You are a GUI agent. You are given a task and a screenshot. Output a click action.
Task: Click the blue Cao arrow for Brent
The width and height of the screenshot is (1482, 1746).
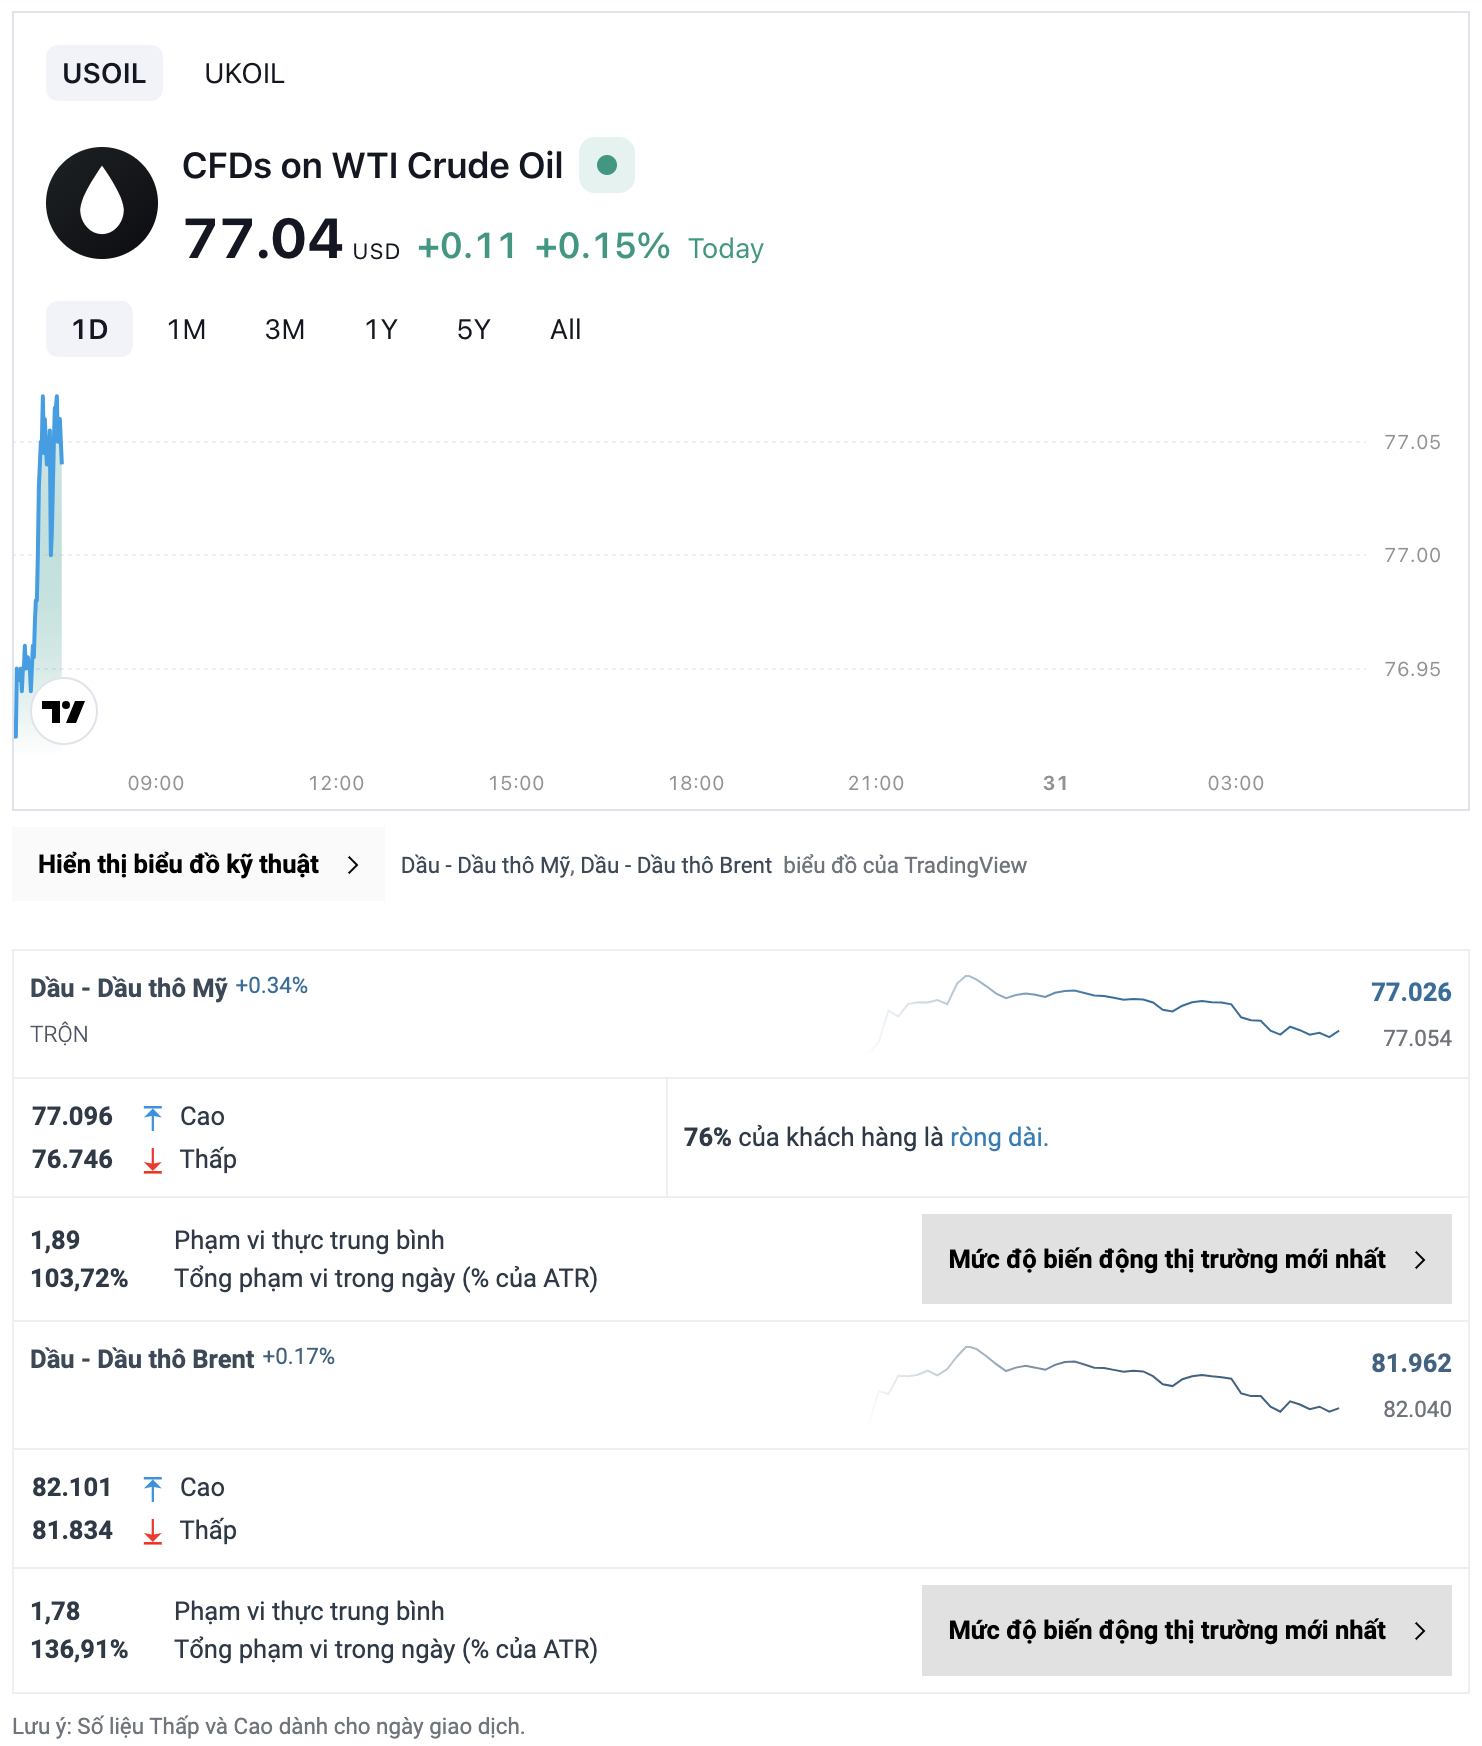click(x=152, y=1488)
